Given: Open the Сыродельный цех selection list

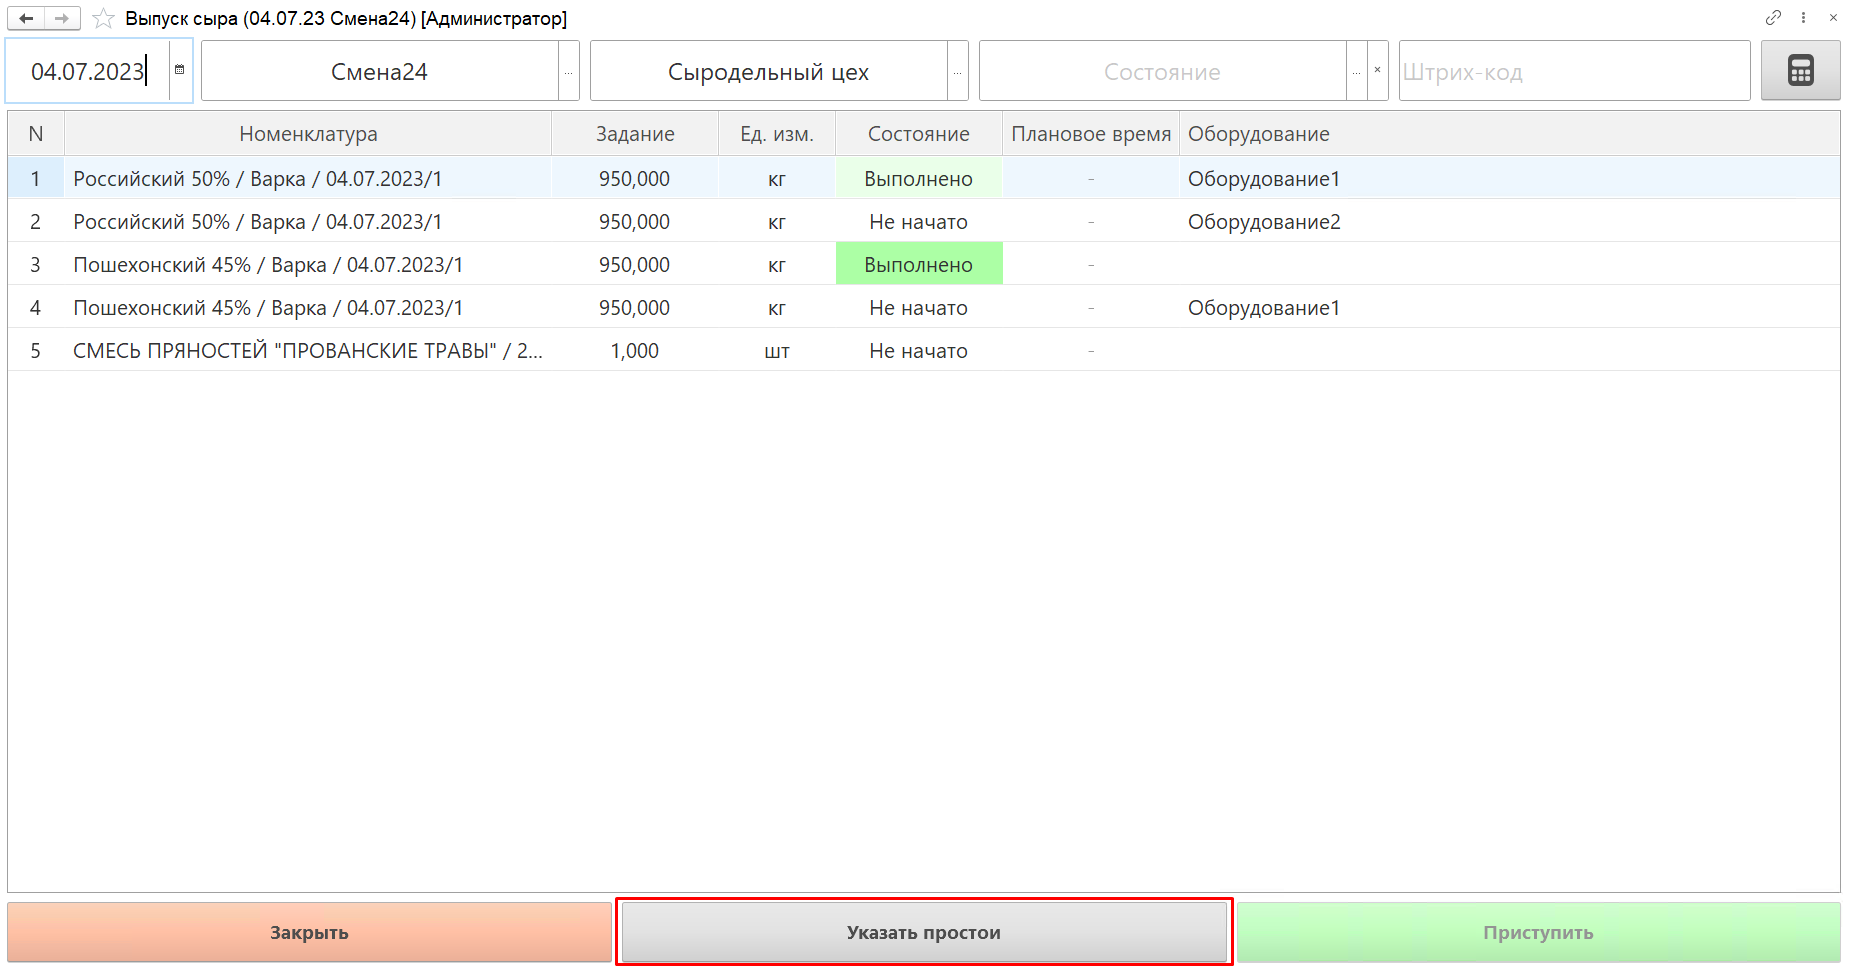Looking at the screenshot, I should [x=957, y=72].
